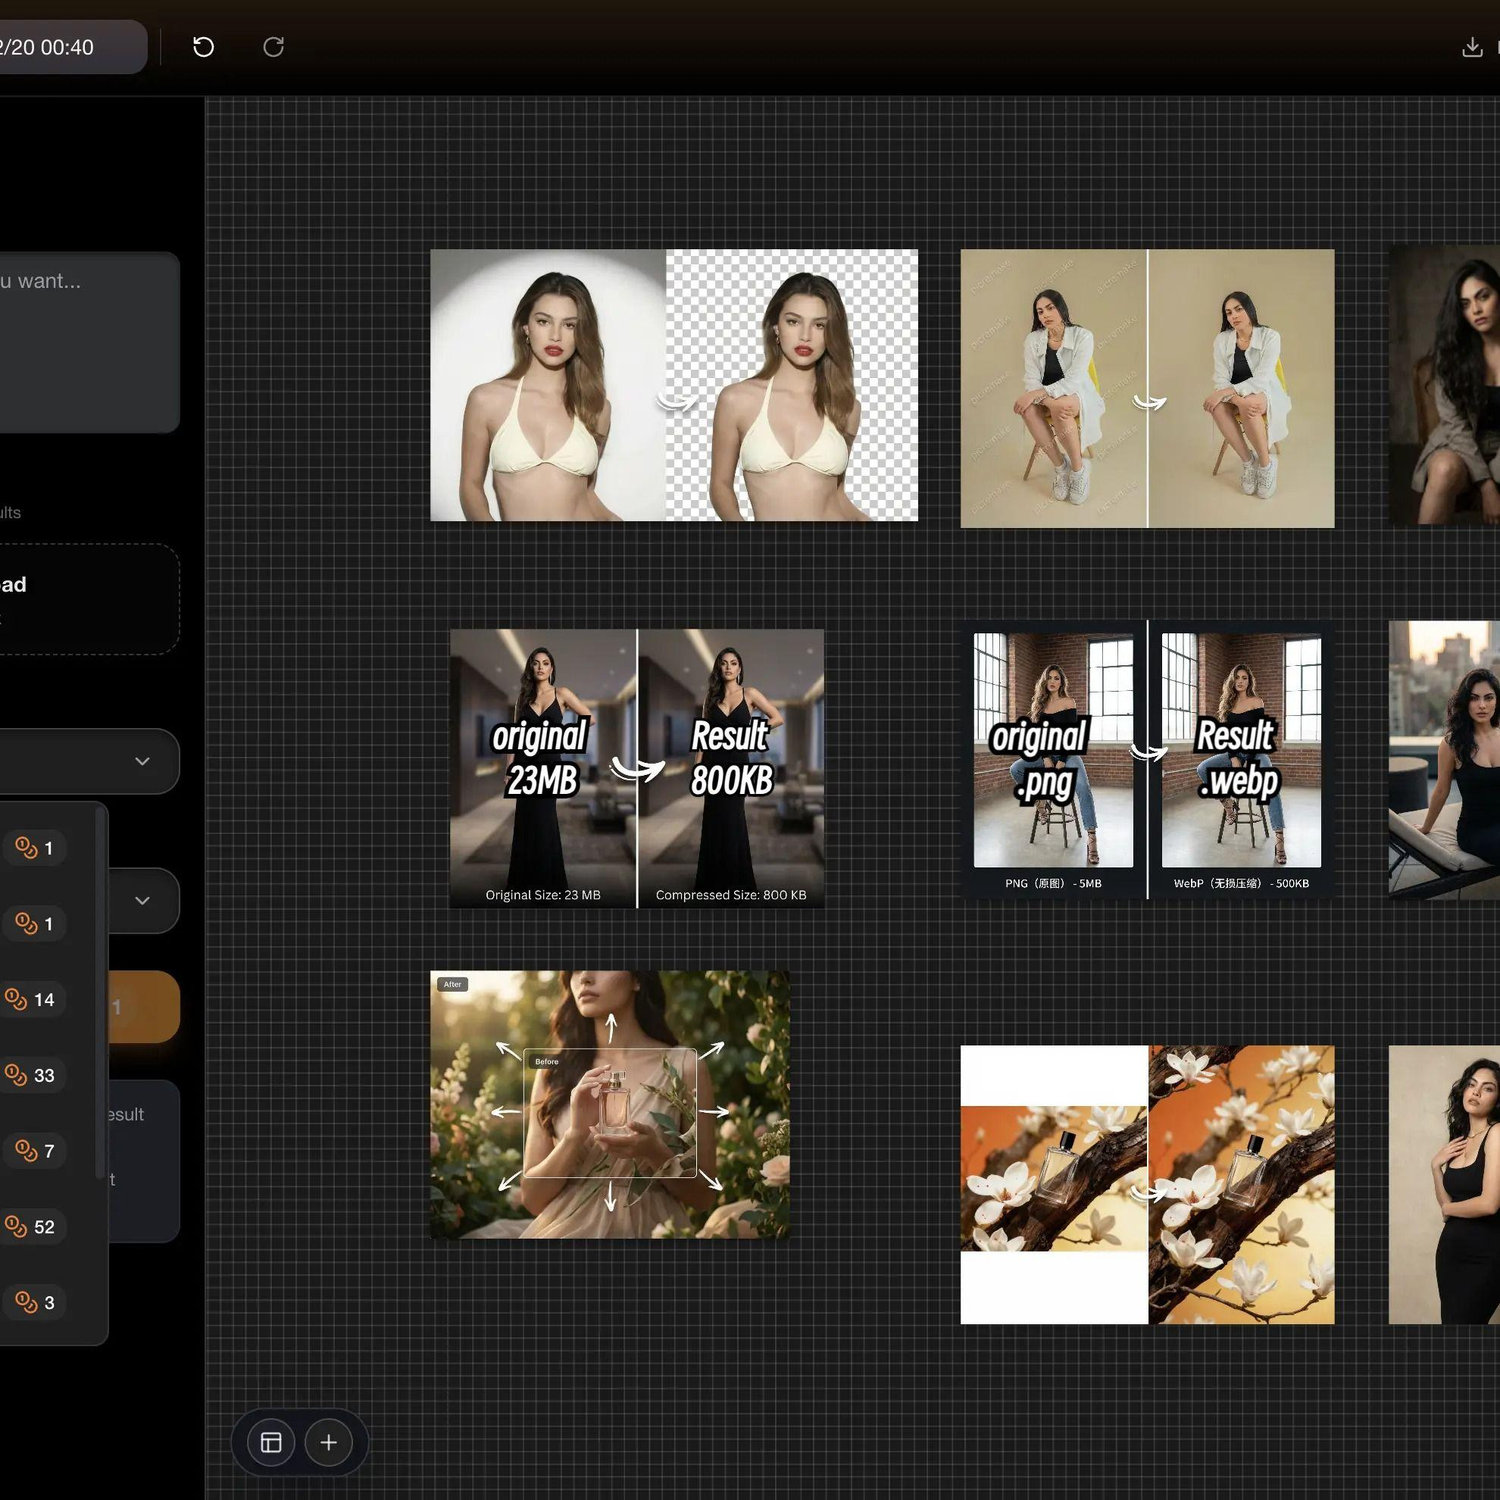Click the undo arrow icon
This screenshot has width=1500, height=1500.
pos(203,47)
